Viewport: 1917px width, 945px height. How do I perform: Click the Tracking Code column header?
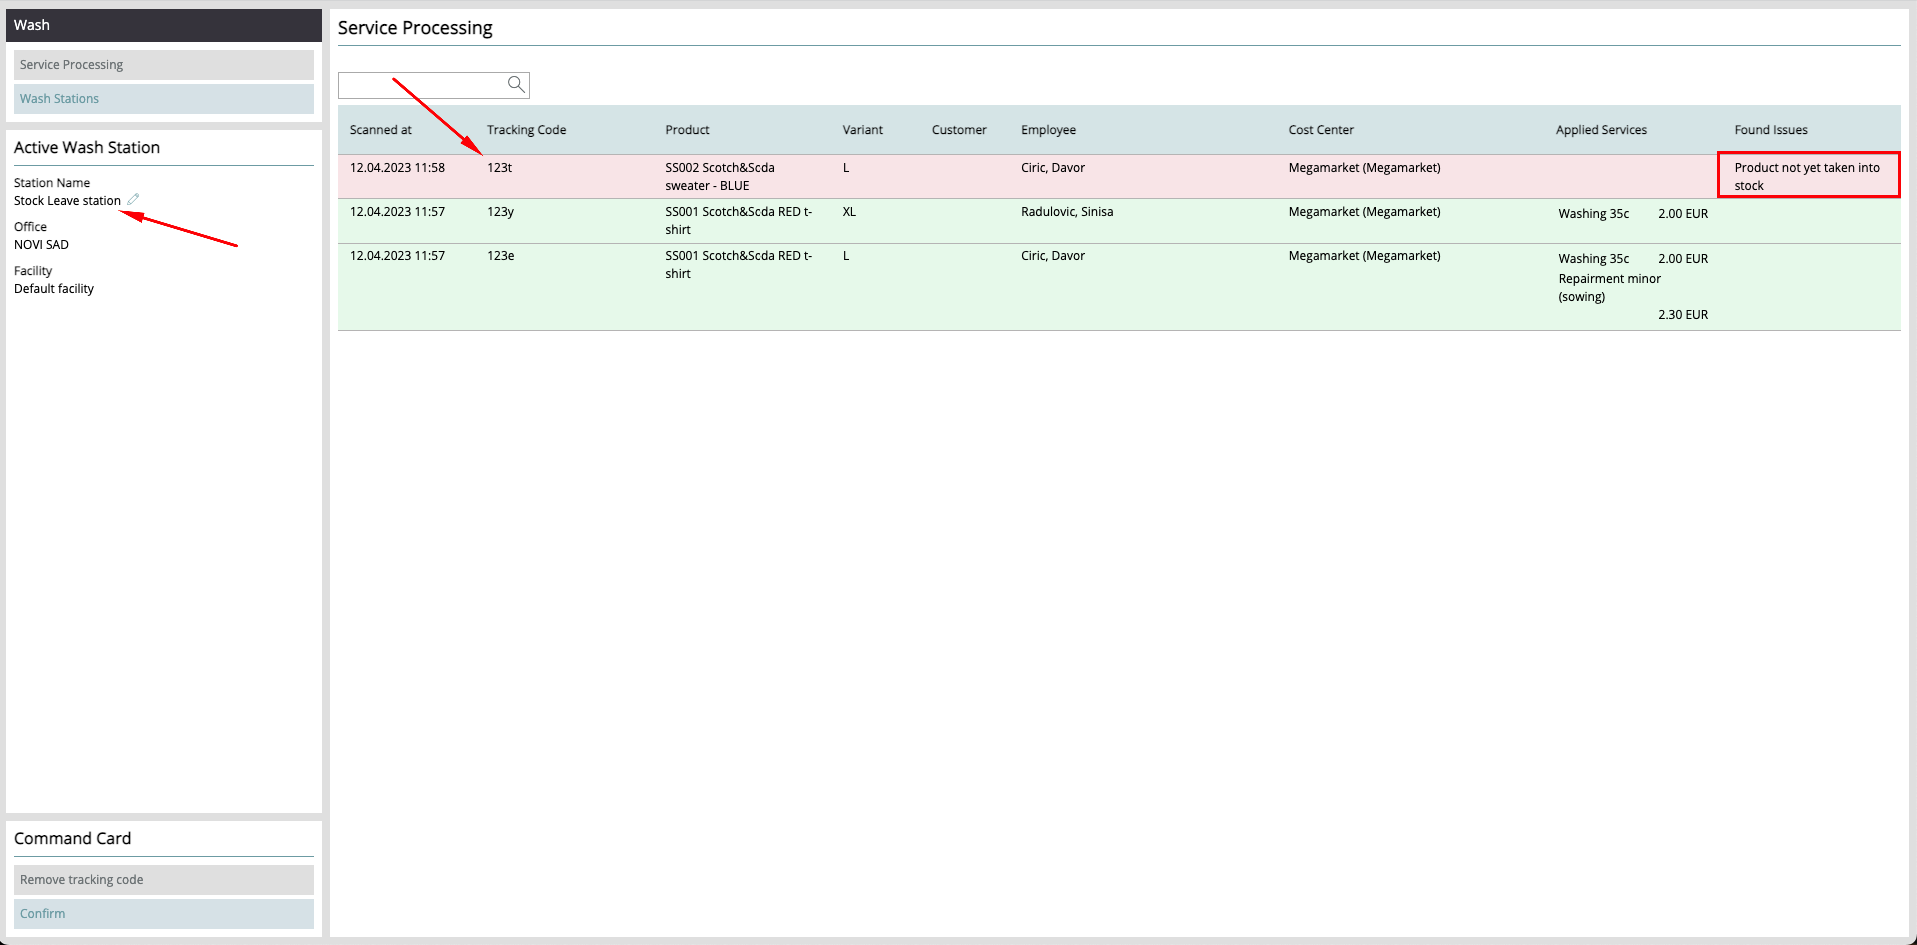click(526, 130)
